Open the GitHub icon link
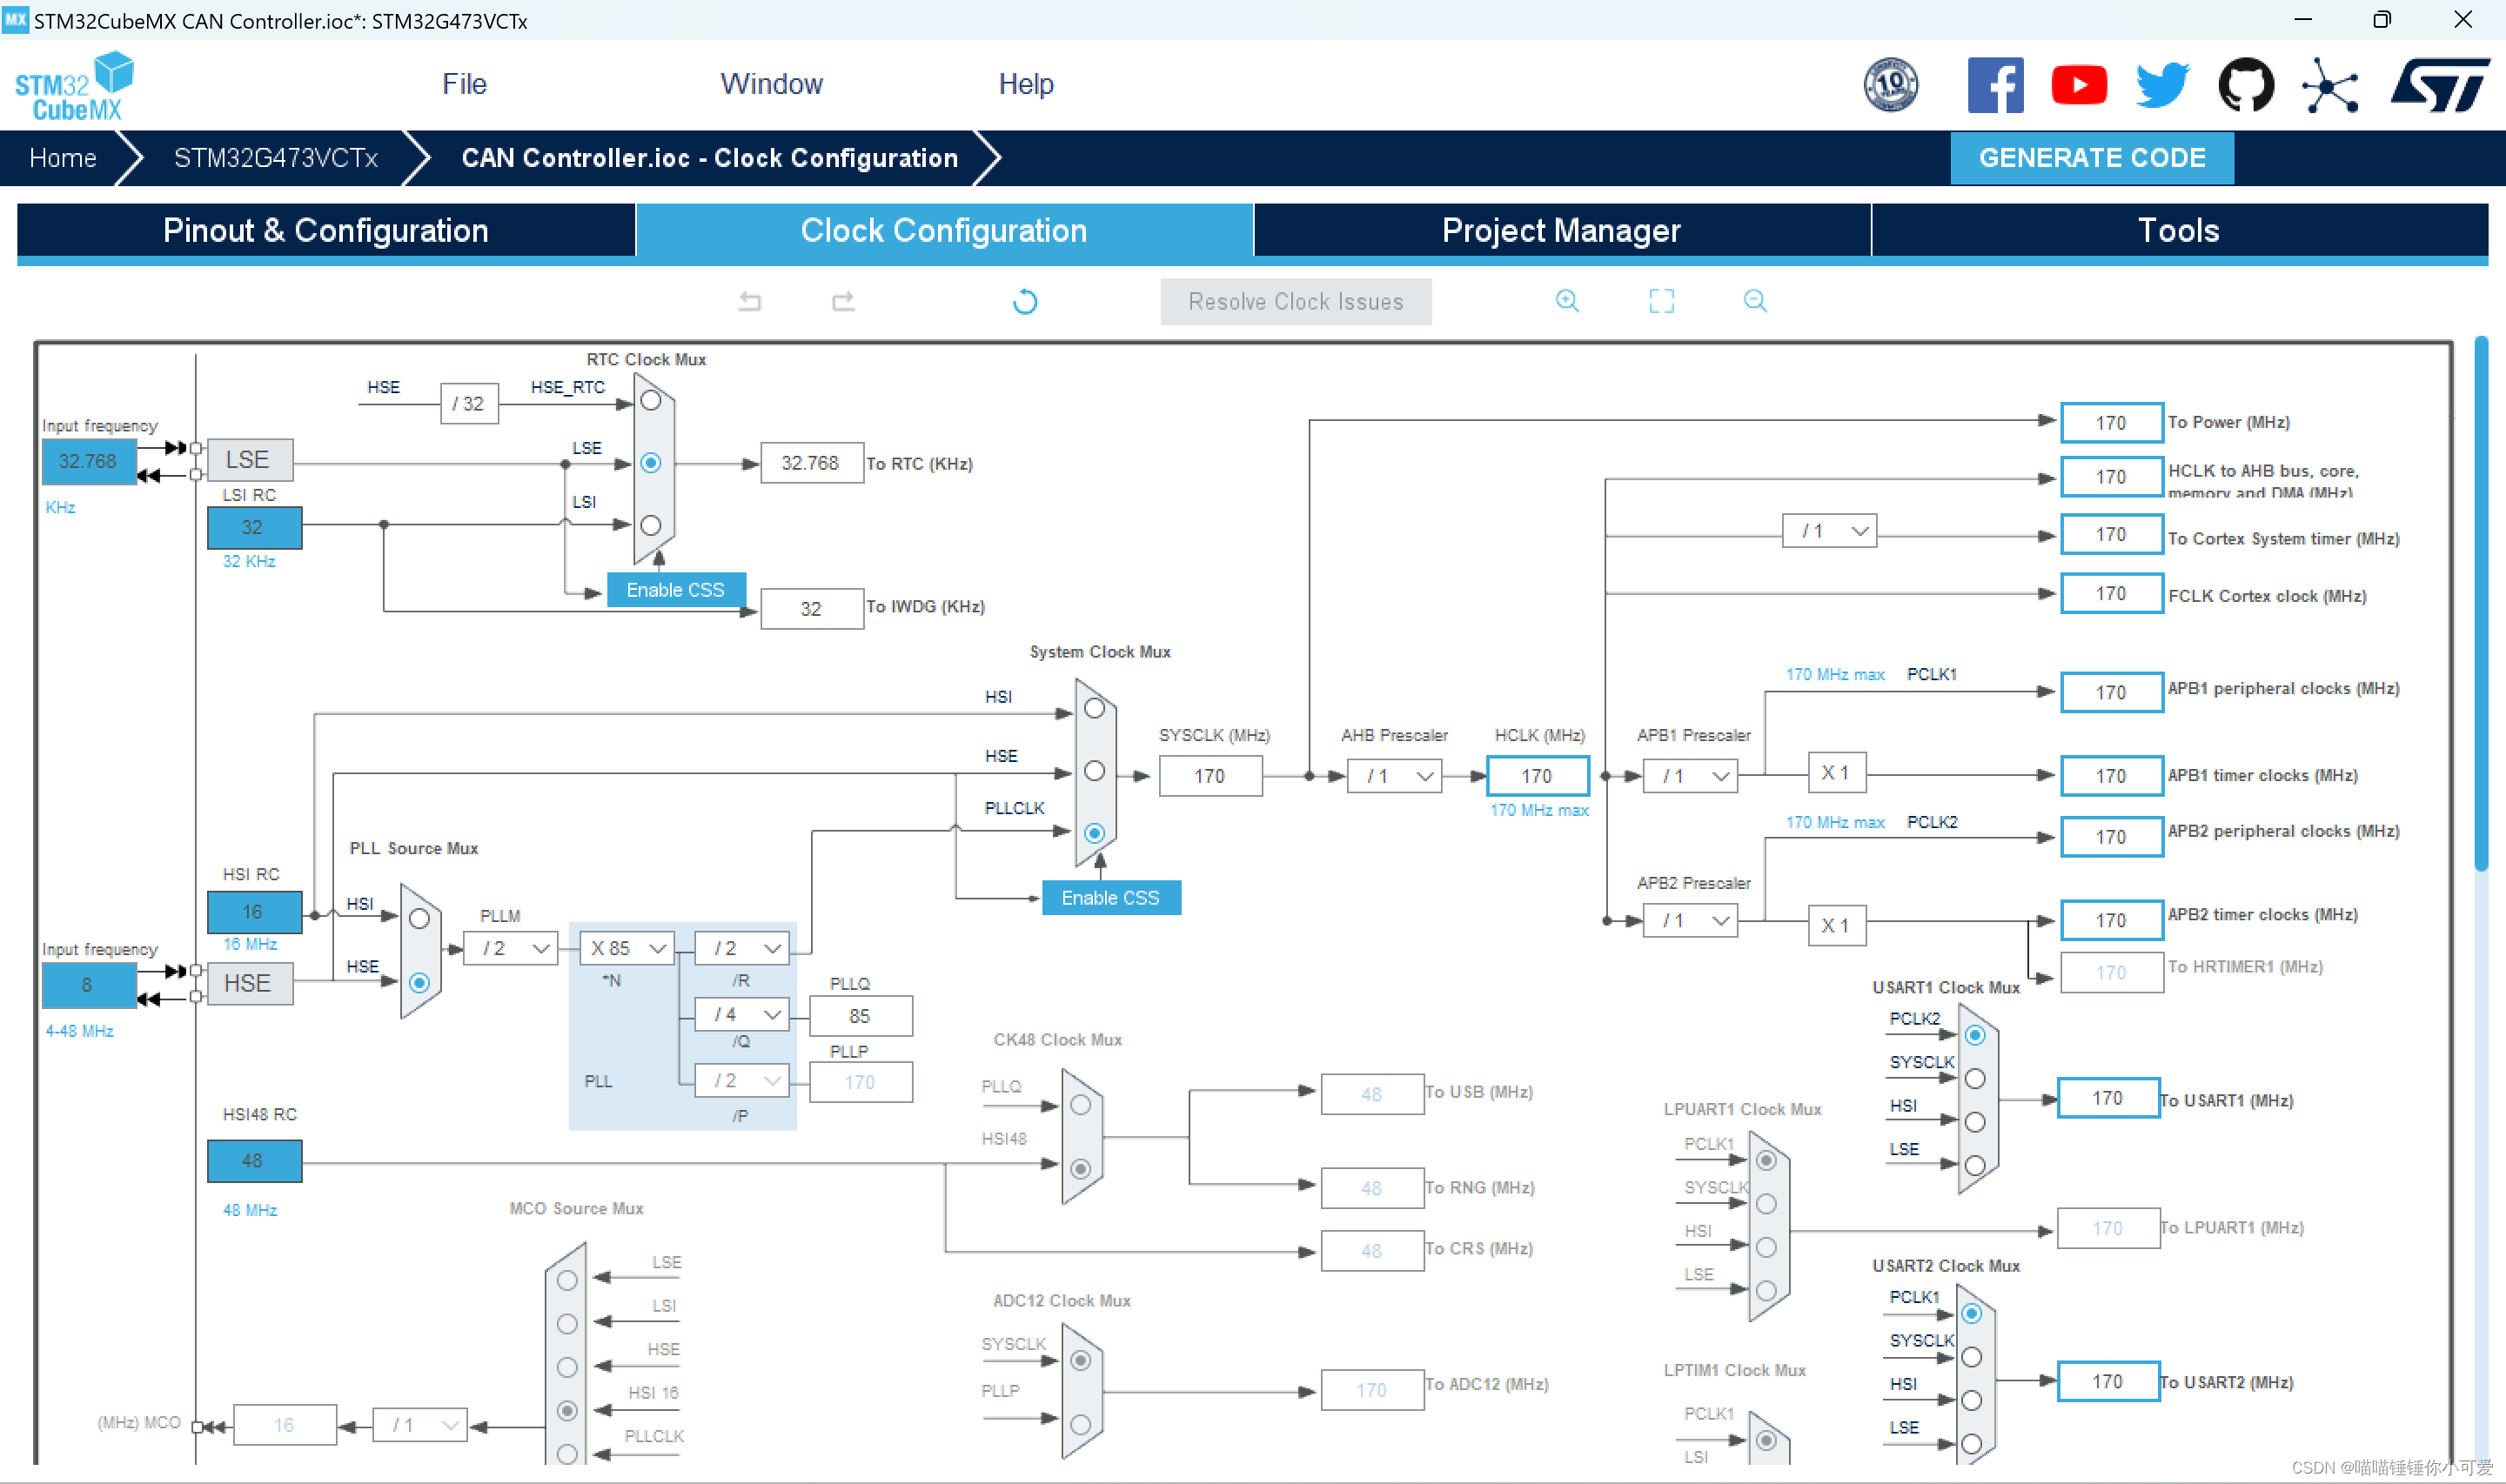 tap(2246, 85)
